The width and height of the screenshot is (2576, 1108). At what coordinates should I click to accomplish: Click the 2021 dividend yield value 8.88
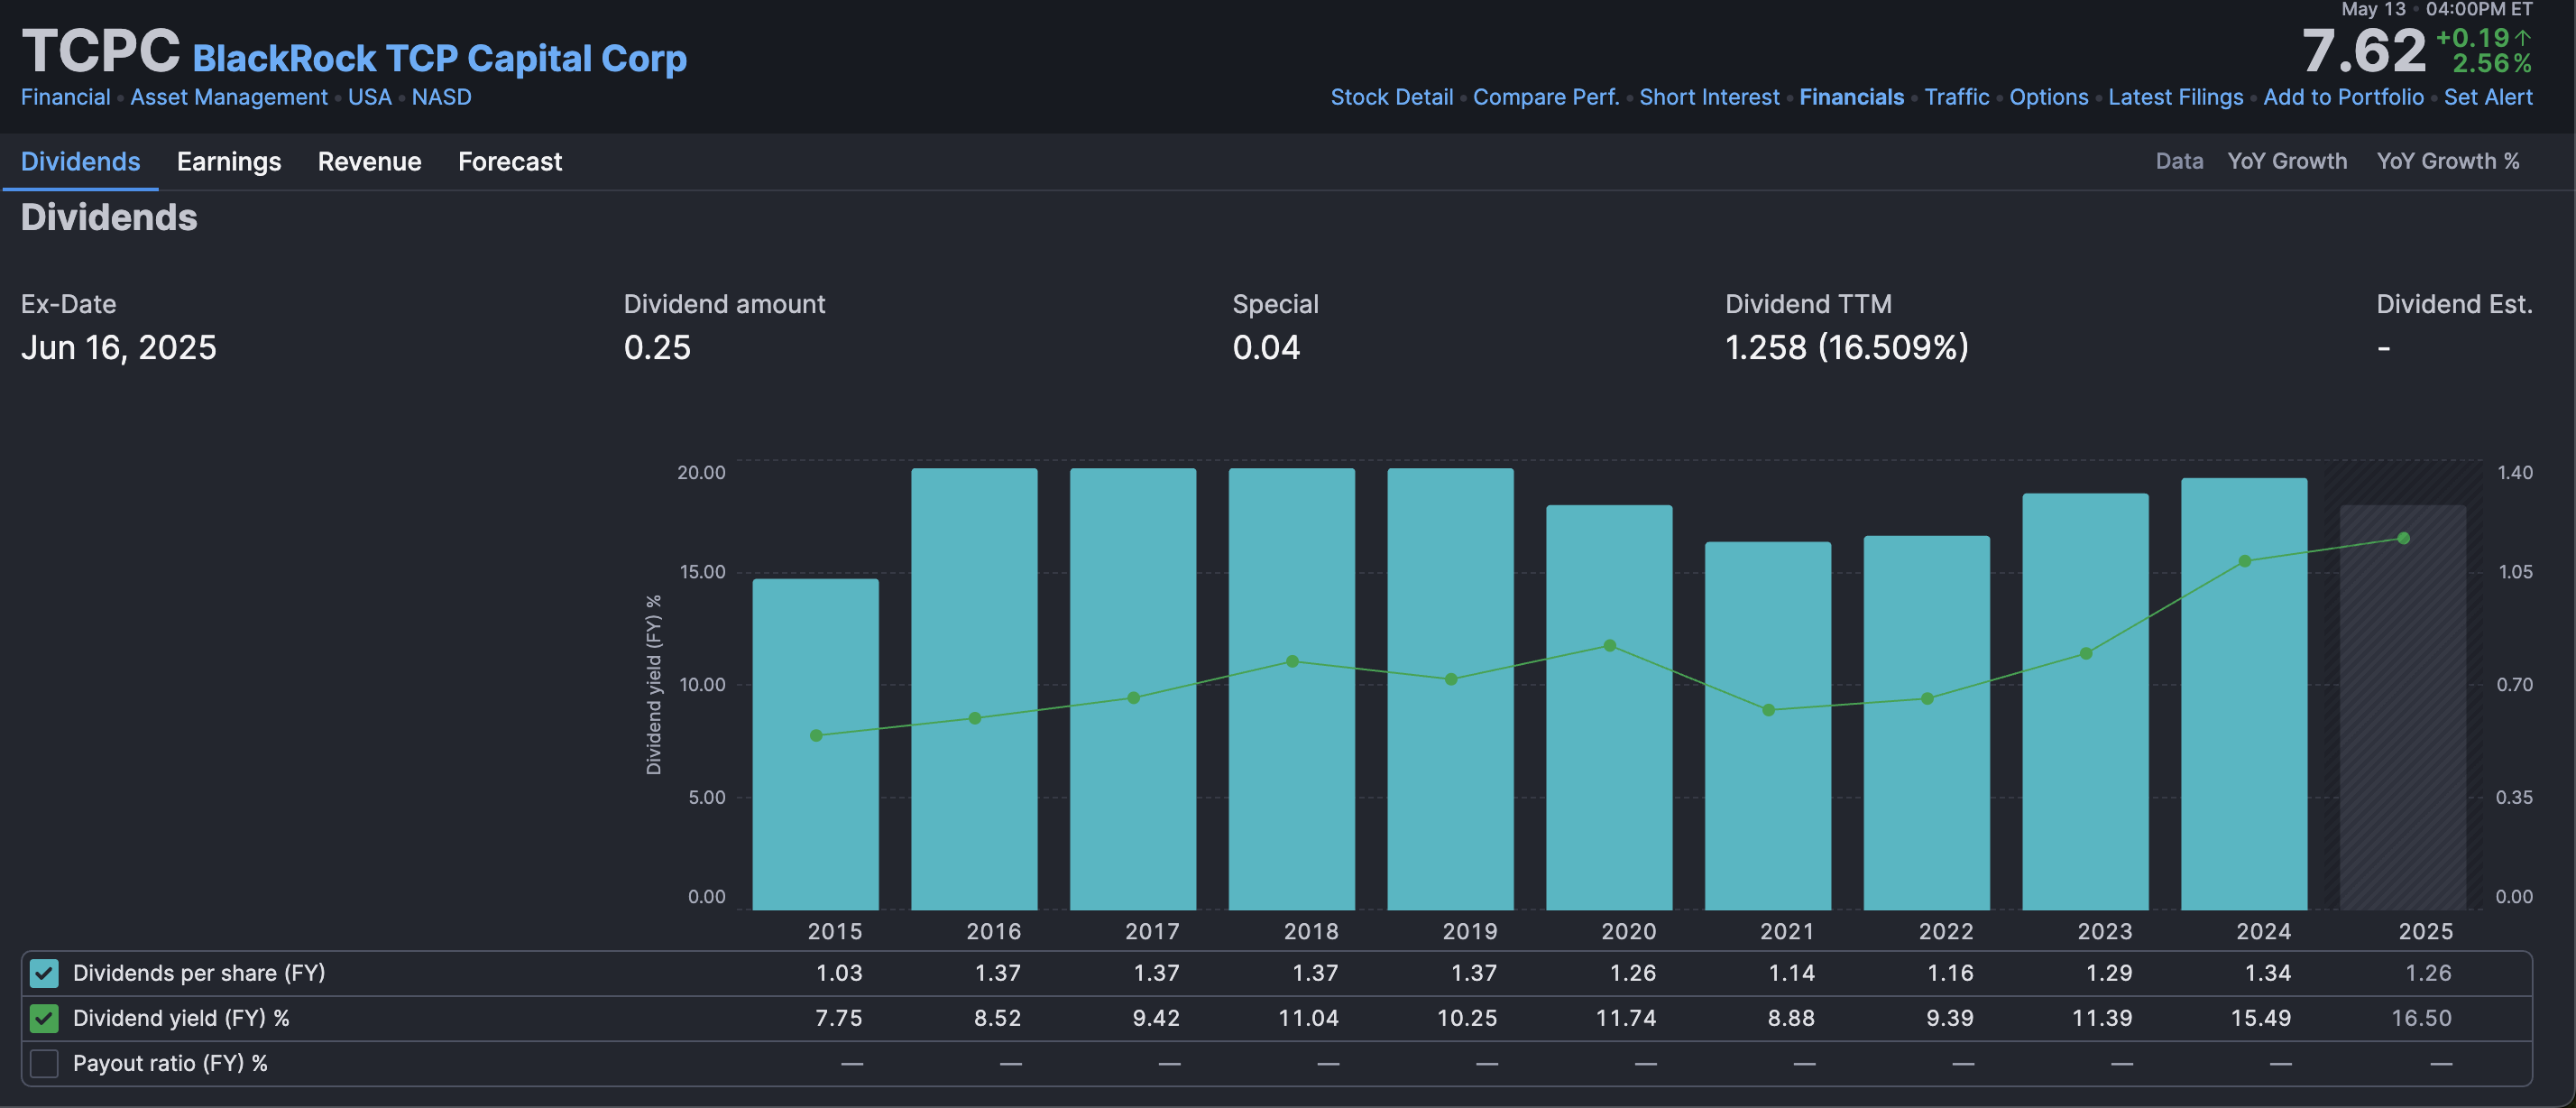click(1790, 1018)
